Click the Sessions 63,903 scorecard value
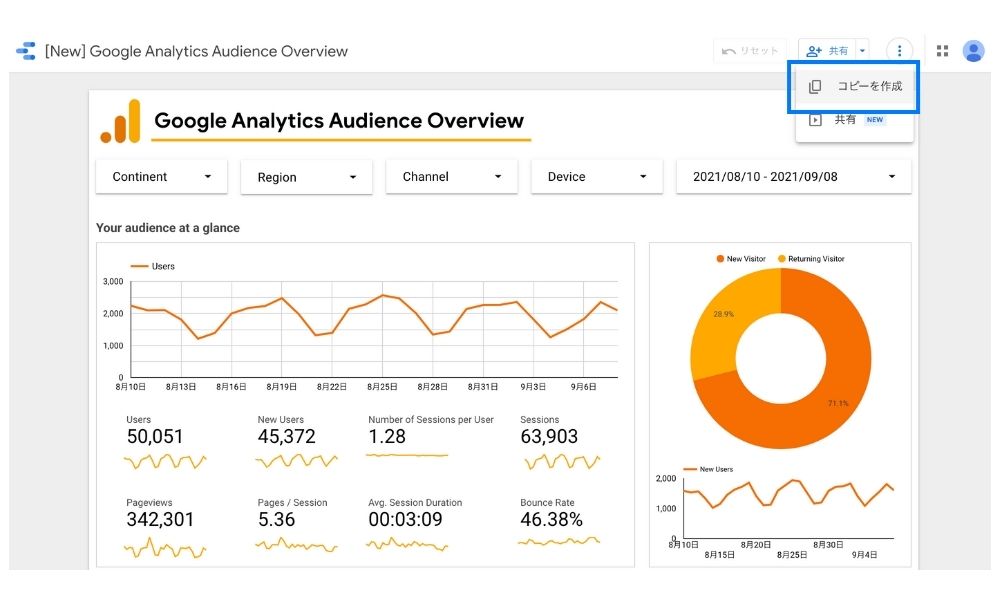This screenshot has width=1000, height=600. click(x=549, y=437)
